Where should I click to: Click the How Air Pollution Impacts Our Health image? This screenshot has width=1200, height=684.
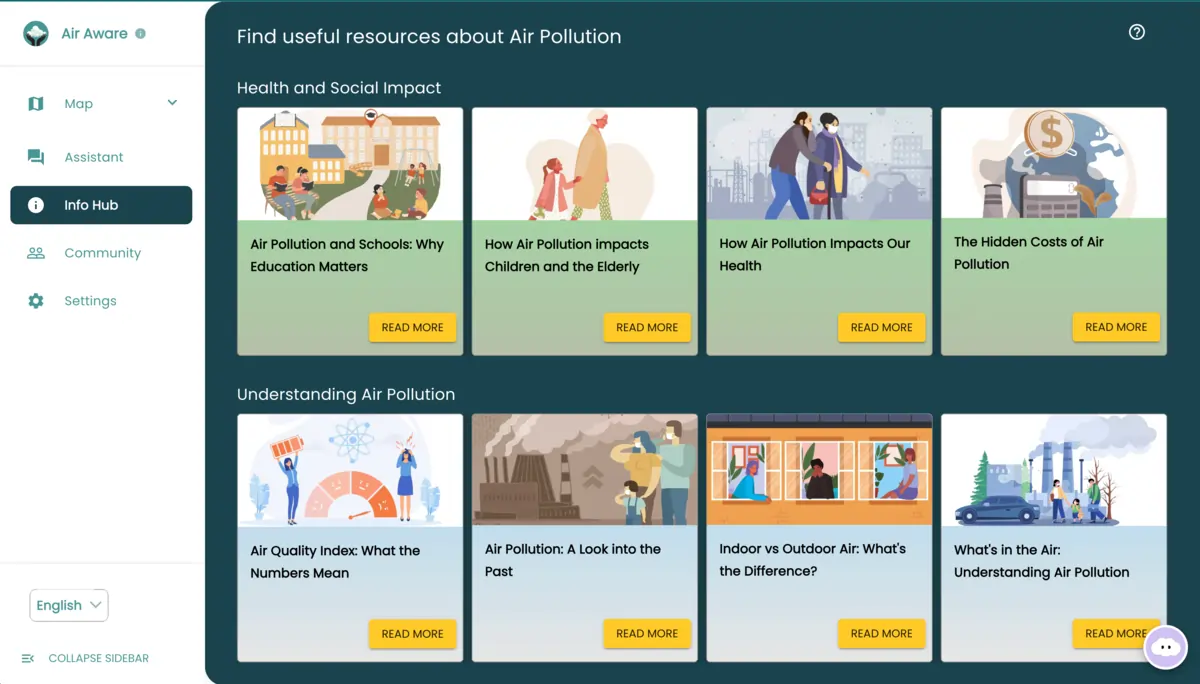(x=819, y=164)
